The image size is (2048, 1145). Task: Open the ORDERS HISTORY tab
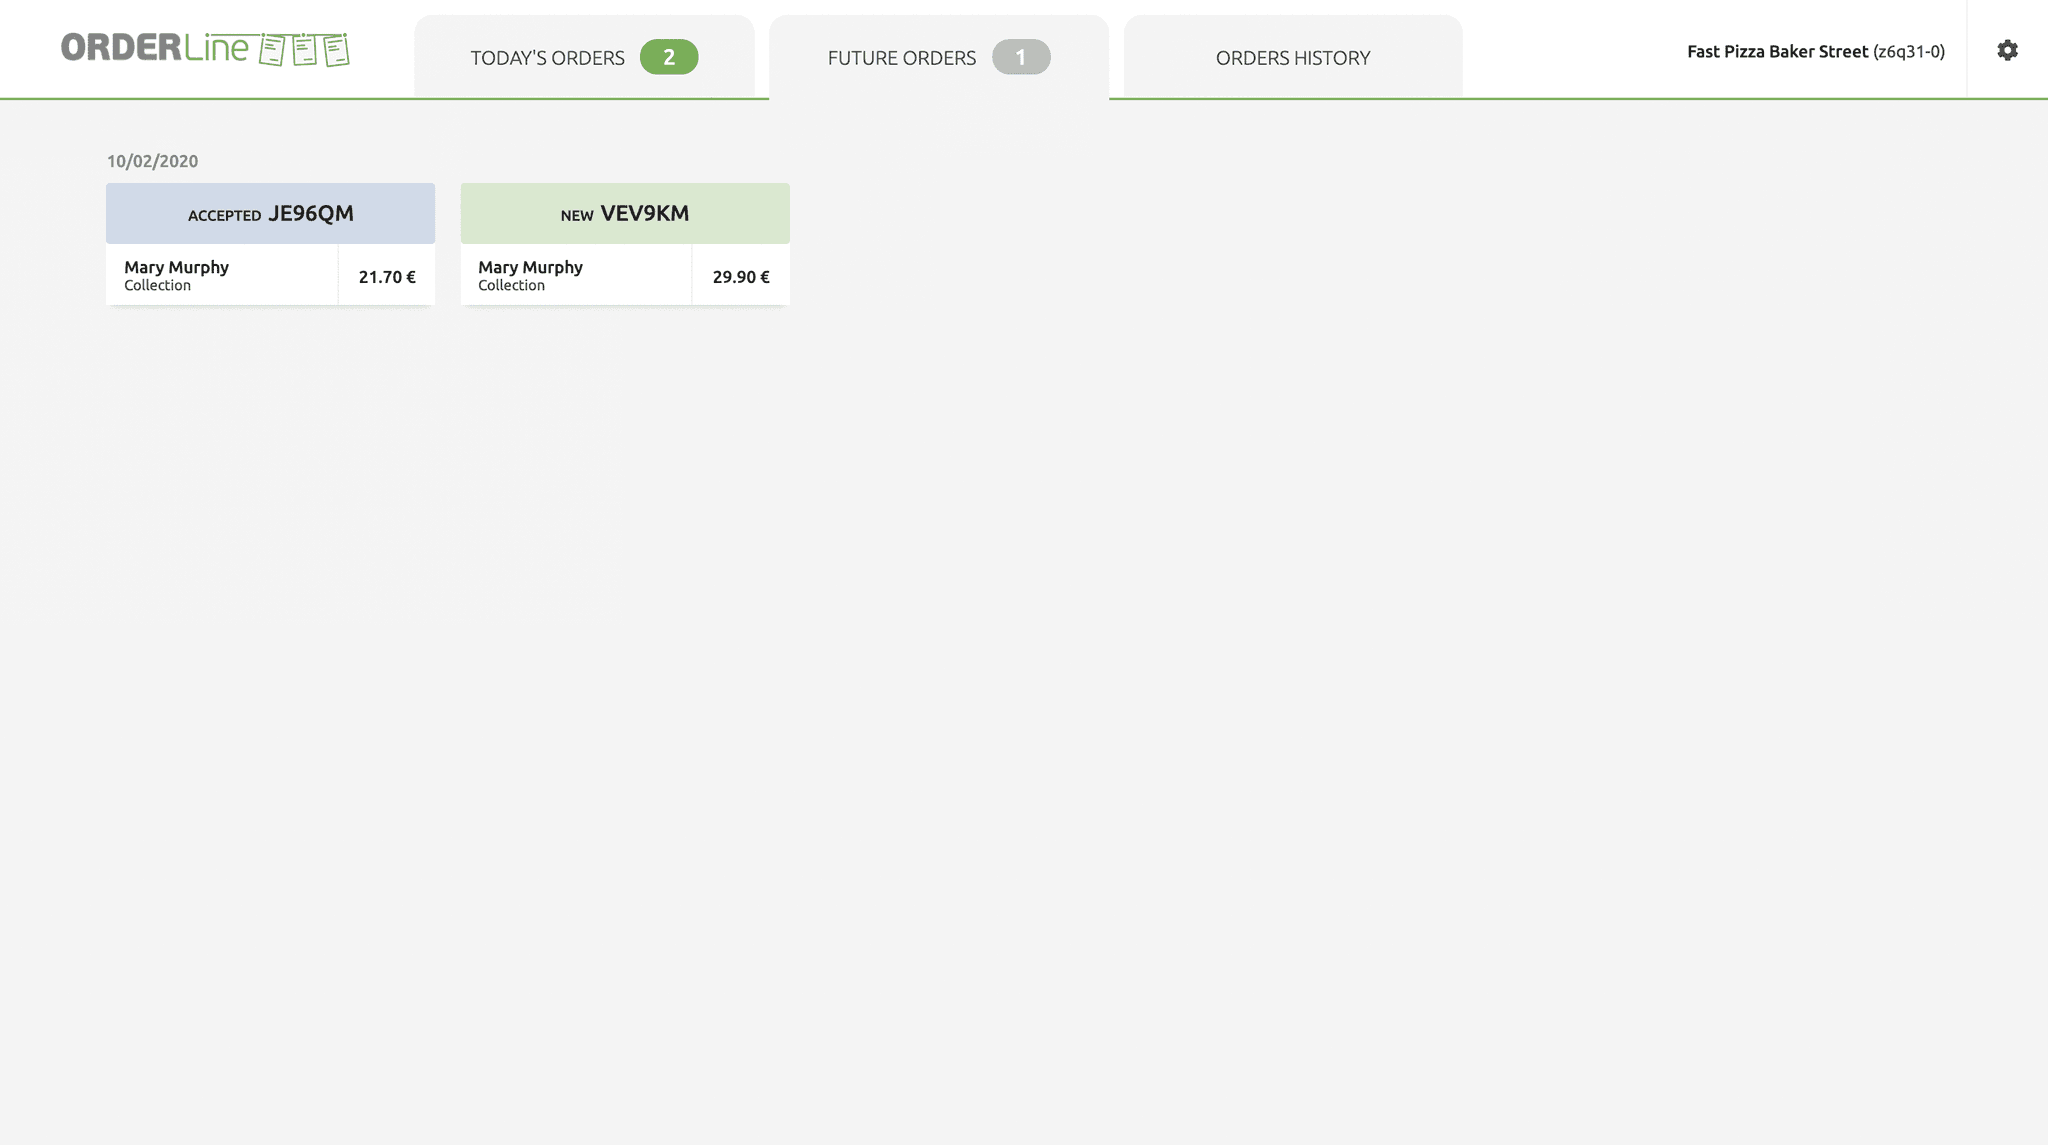coord(1292,57)
